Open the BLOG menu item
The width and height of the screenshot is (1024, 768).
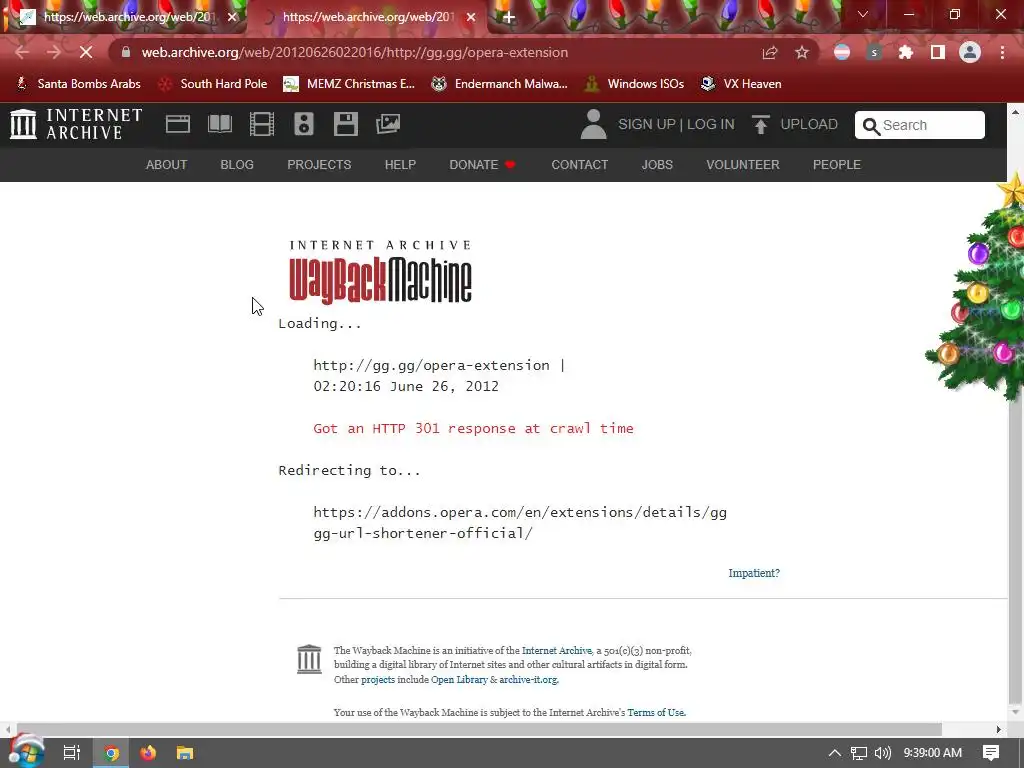(237, 165)
